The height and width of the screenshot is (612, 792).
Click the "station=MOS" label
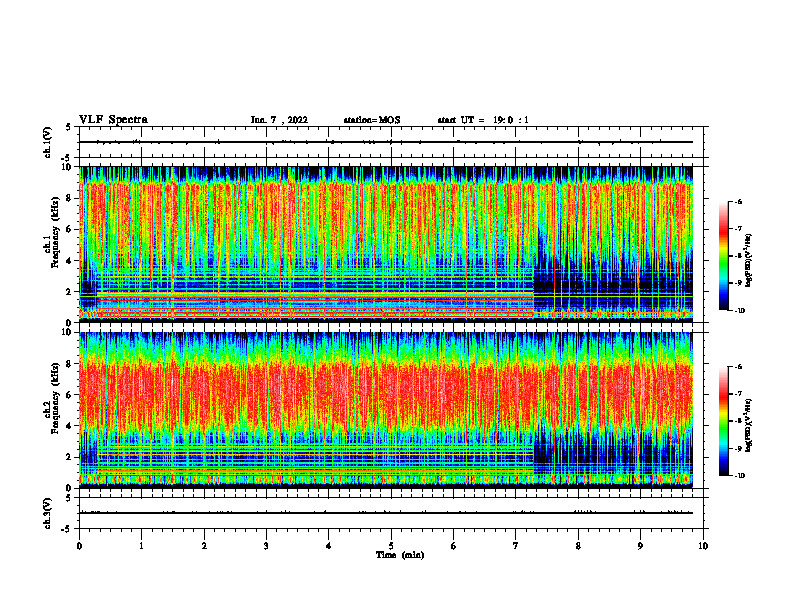[x=372, y=120]
